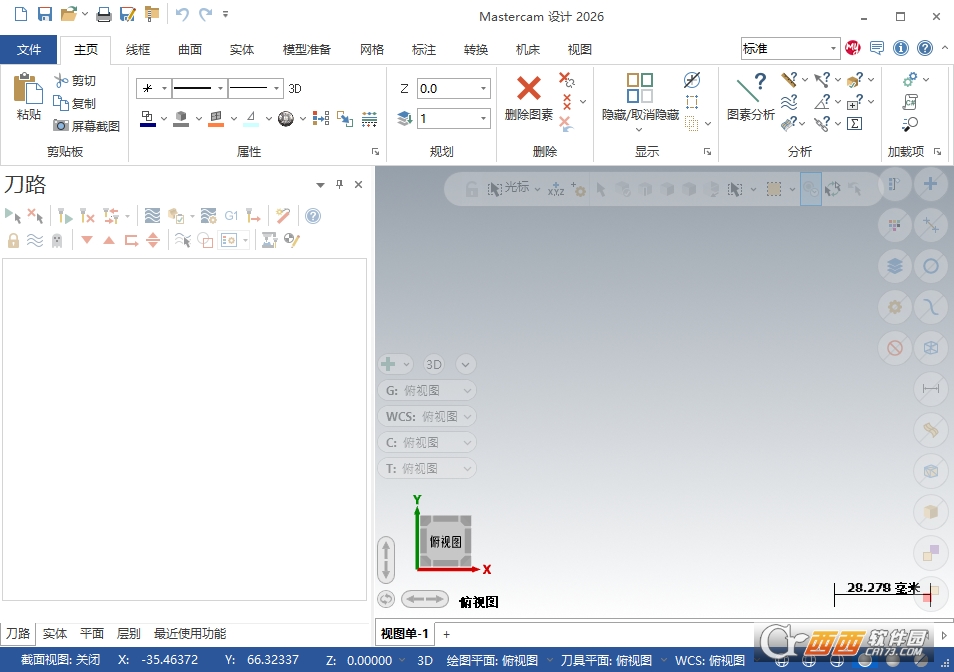This screenshot has height=672, width=954.
Task: Click 屏幕截图 screenshot button
Action: (x=86, y=126)
